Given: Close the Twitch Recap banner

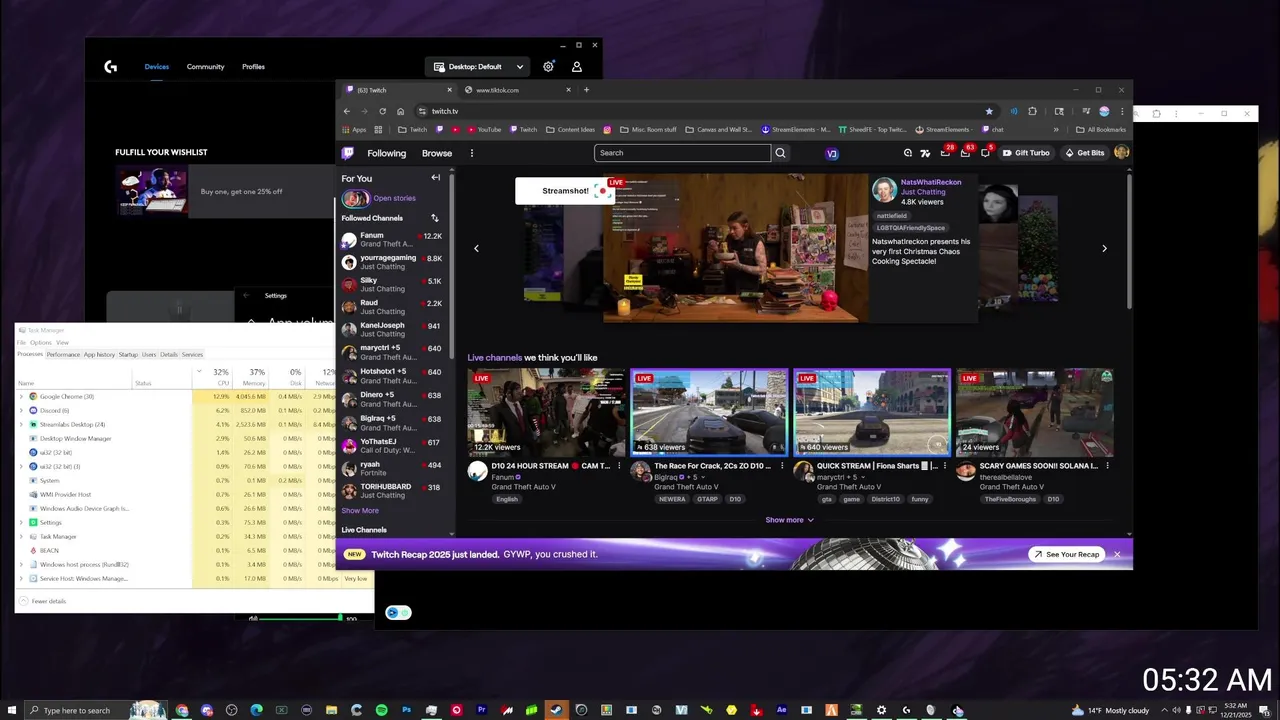Looking at the screenshot, I should point(1117,554).
